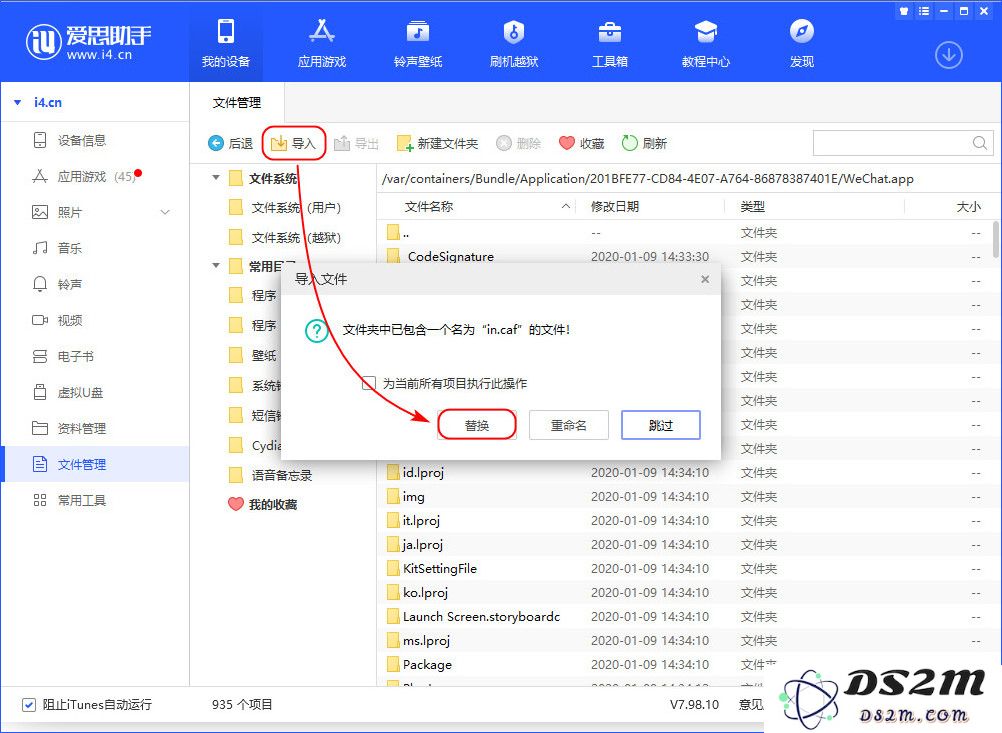
Task: Click the 刷新 refresh button
Action: [644, 143]
